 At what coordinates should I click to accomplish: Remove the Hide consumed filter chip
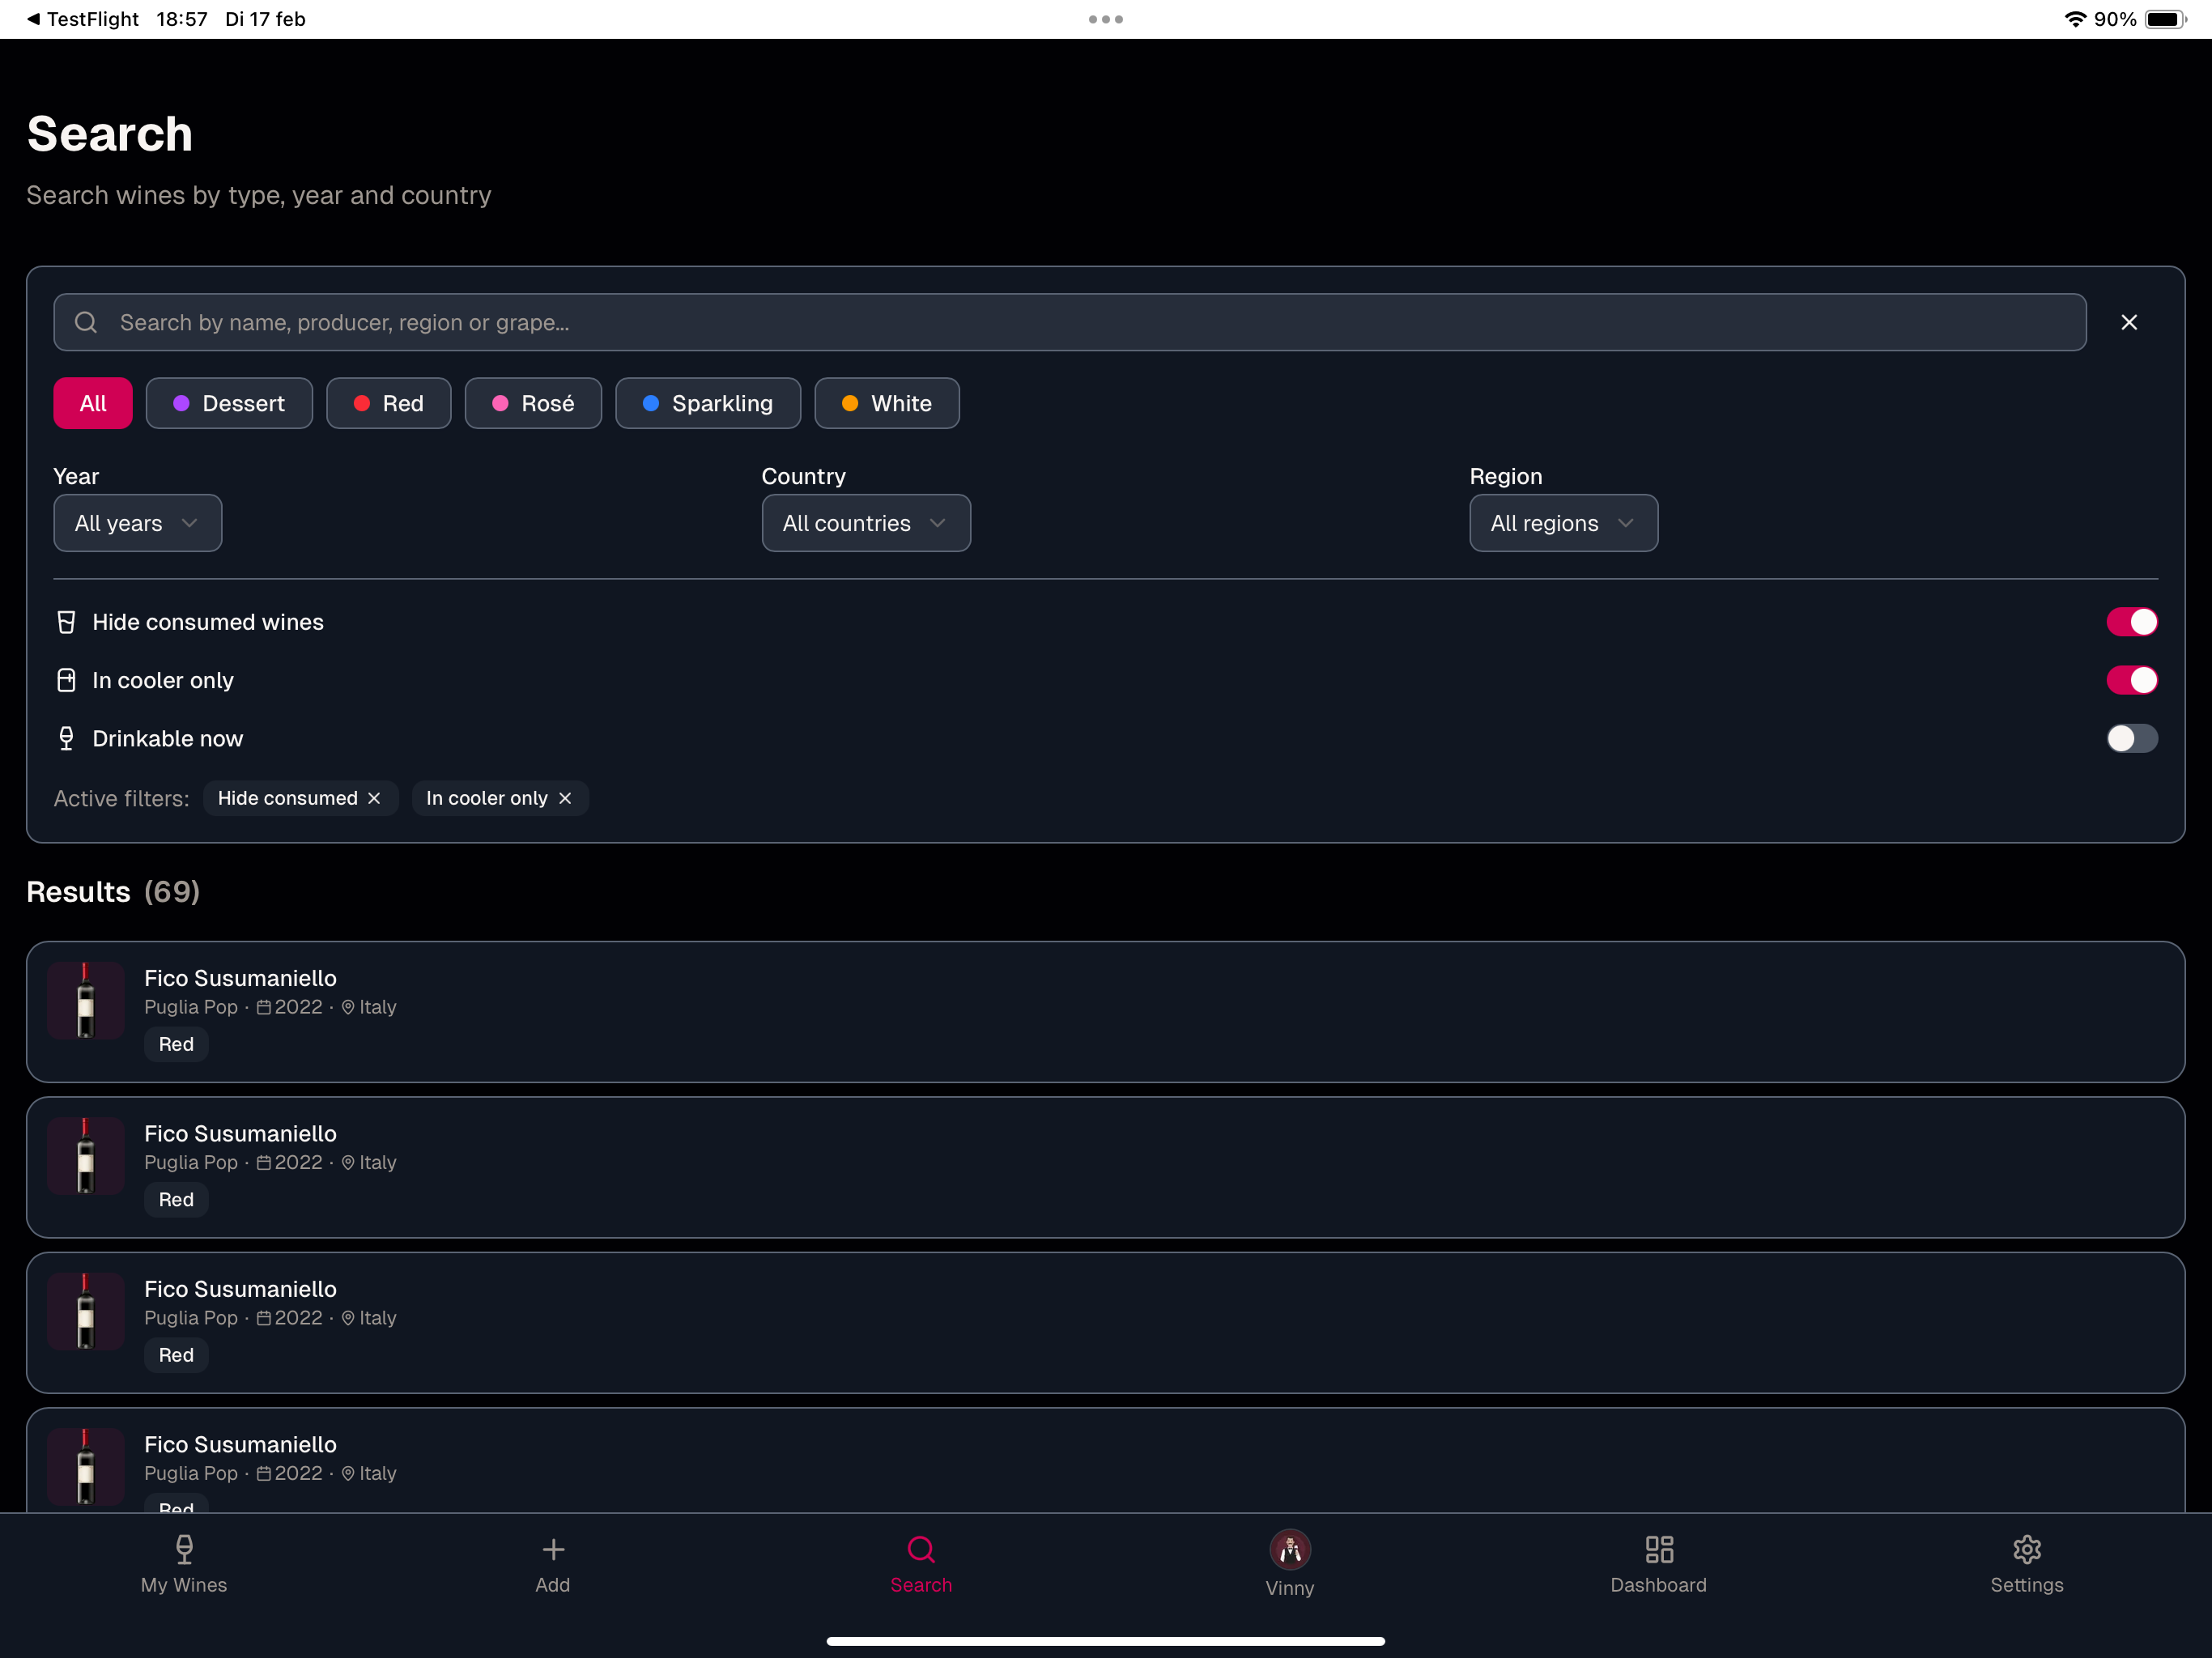point(374,798)
